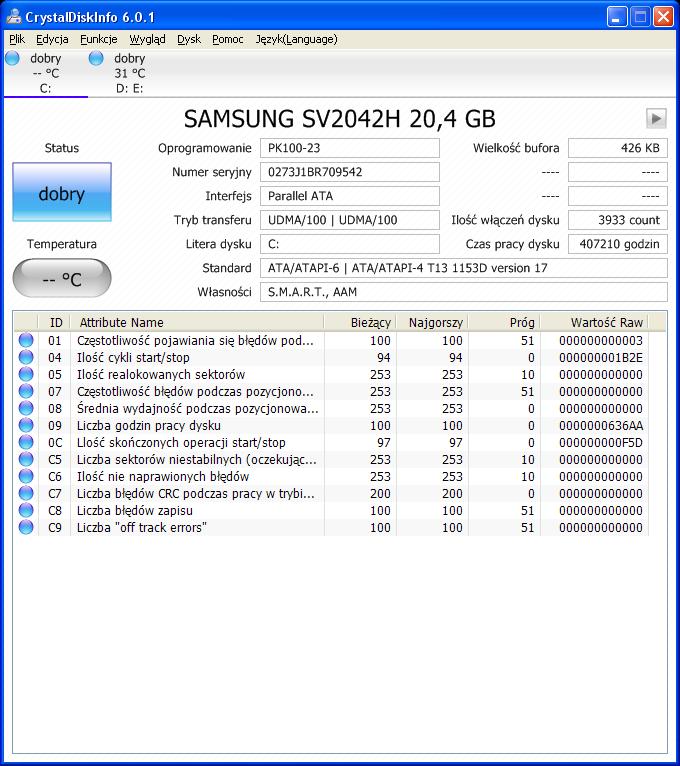Click status orb for attribute 07
Image resolution: width=680 pixels, height=766 pixels.
tap(26, 391)
